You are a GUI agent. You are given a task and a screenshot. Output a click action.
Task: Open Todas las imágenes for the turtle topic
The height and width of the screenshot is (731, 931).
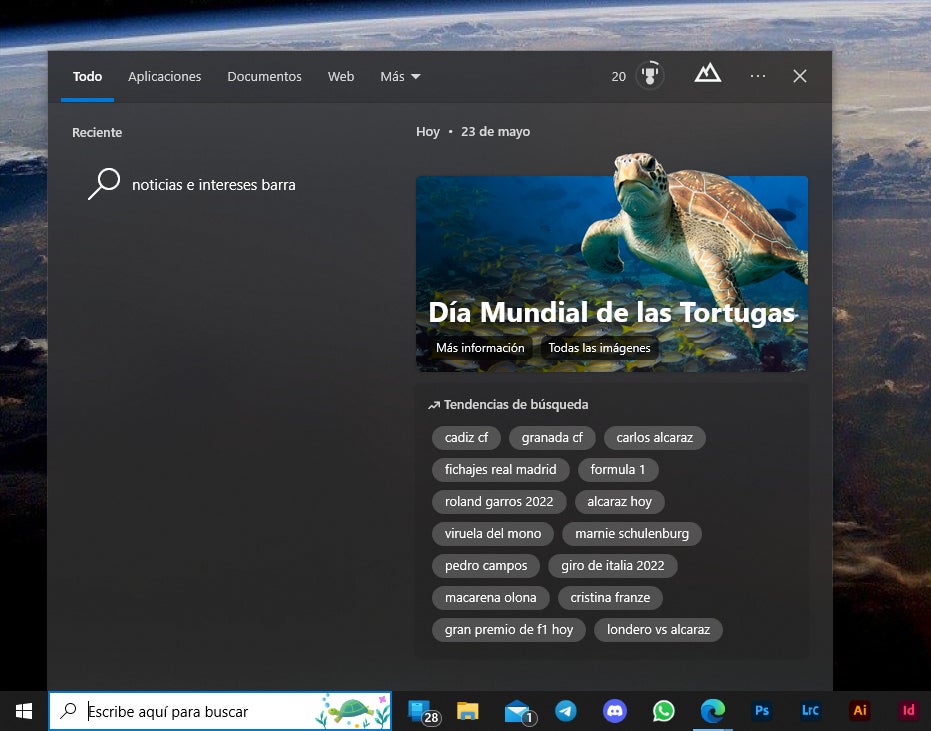599,348
